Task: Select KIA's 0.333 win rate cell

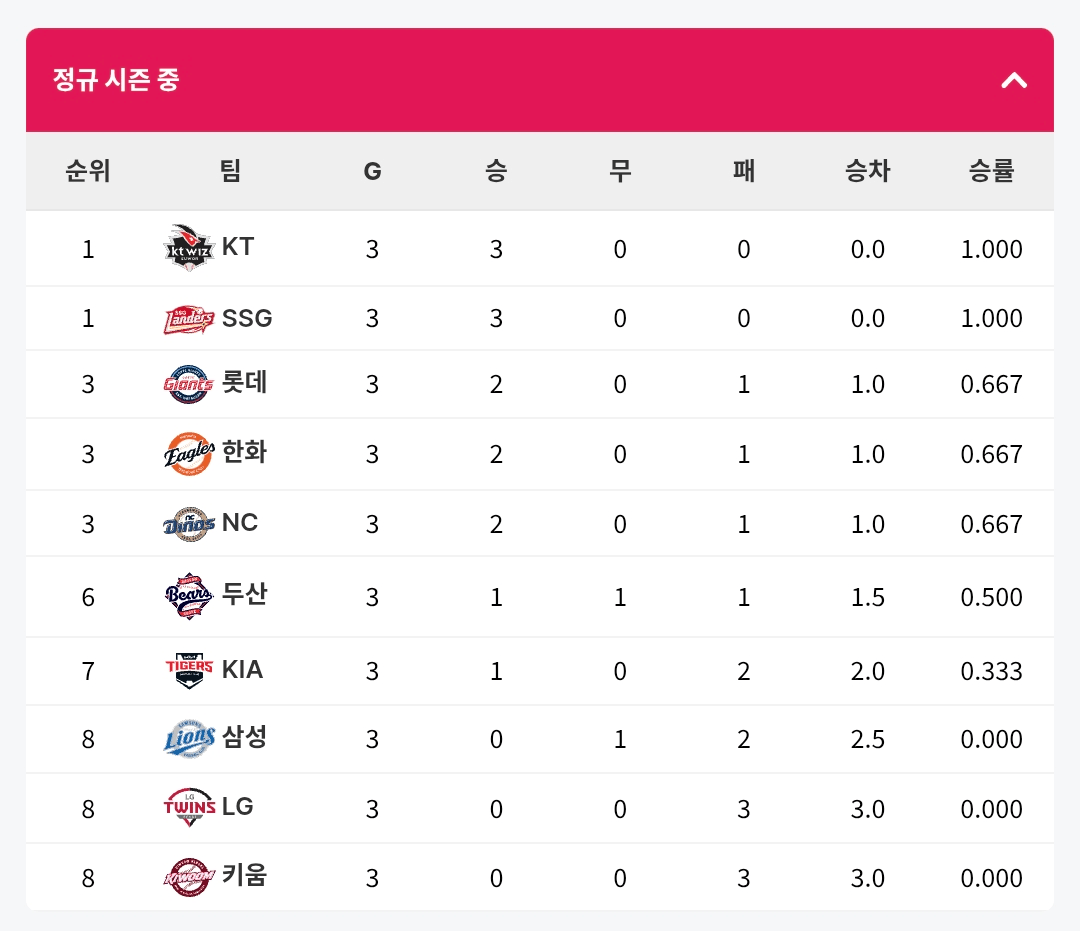Action: [991, 671]
